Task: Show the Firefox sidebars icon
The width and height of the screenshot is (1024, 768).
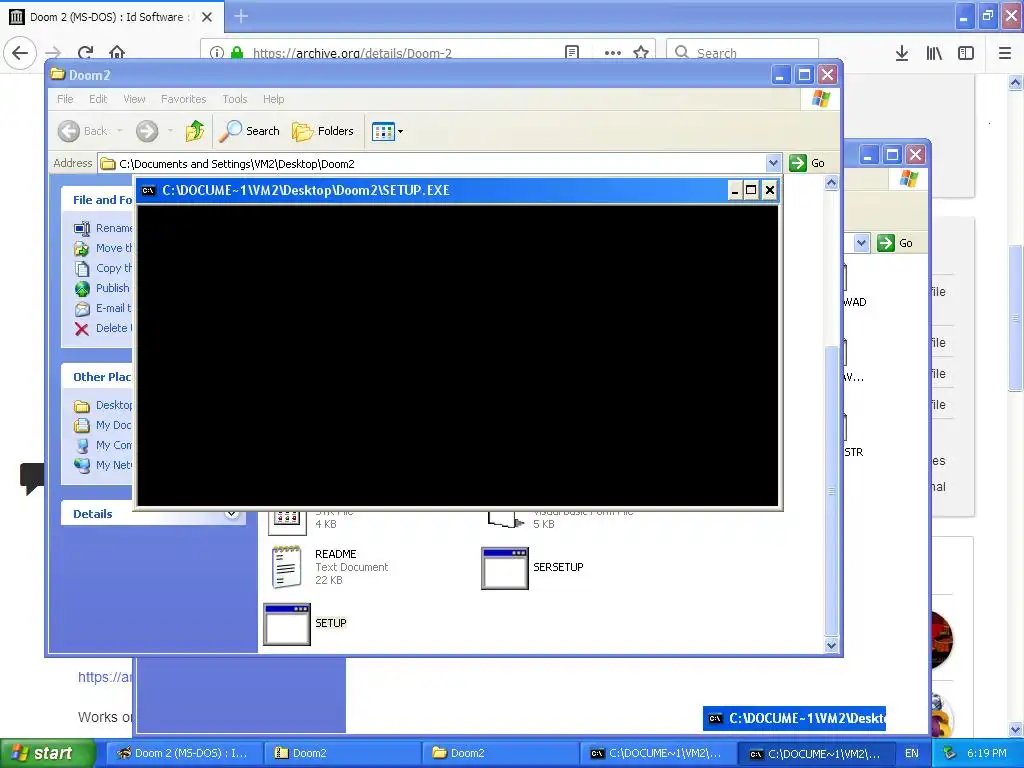Action: click(x=966, y=53)
